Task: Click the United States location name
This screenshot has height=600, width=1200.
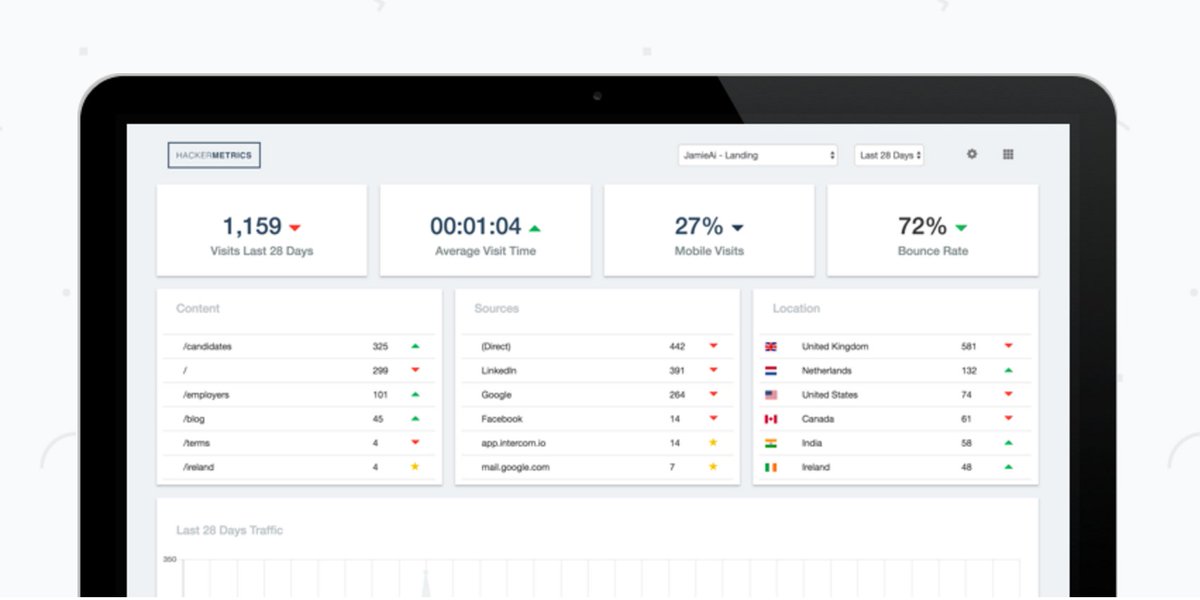Action: pos(830,395)
